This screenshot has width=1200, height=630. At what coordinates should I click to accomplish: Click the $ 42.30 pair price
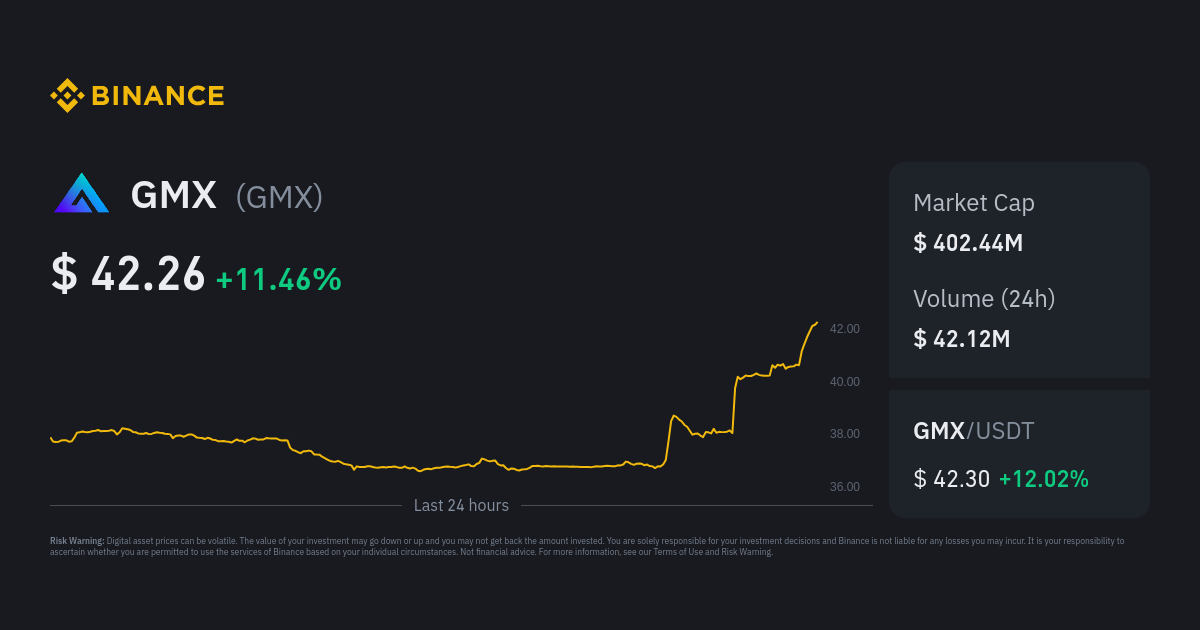pyautogui.click(x=951, y=479)
